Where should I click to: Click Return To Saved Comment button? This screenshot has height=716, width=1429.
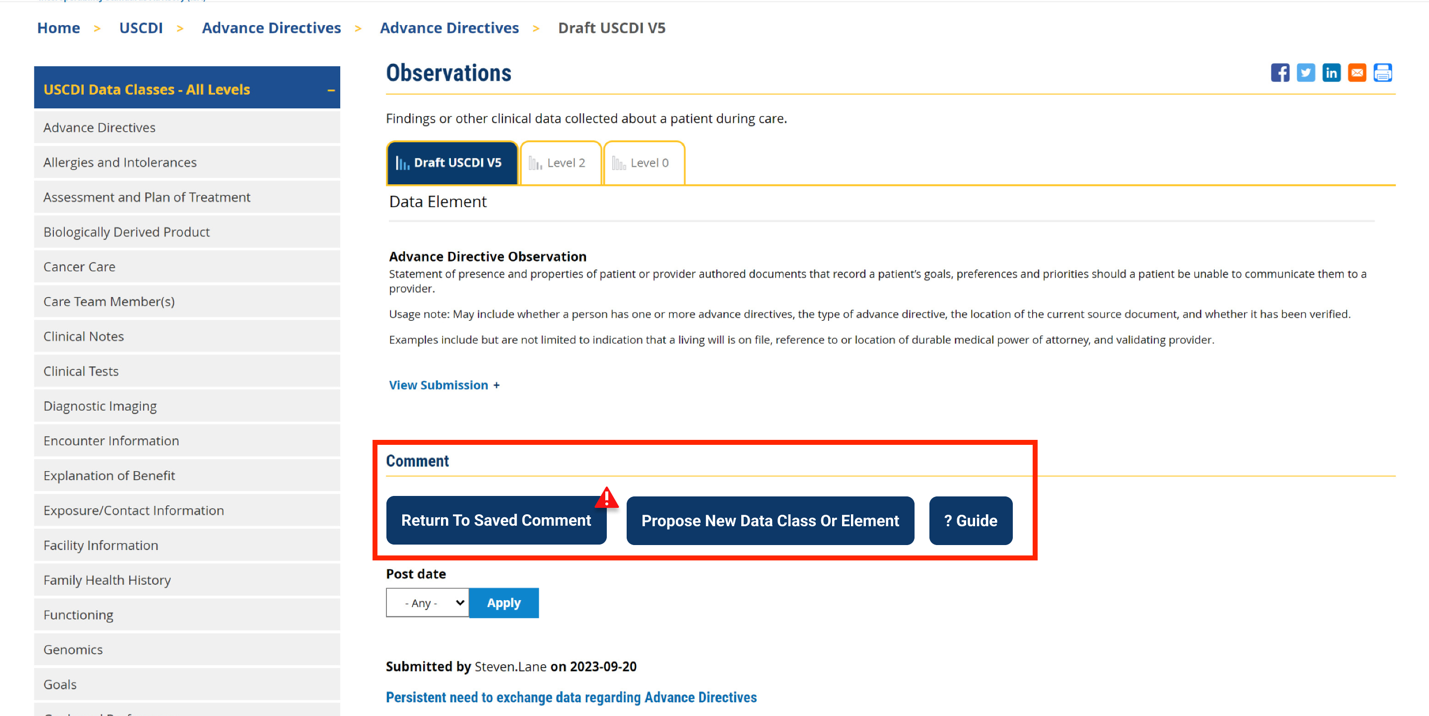click(495, 521)
